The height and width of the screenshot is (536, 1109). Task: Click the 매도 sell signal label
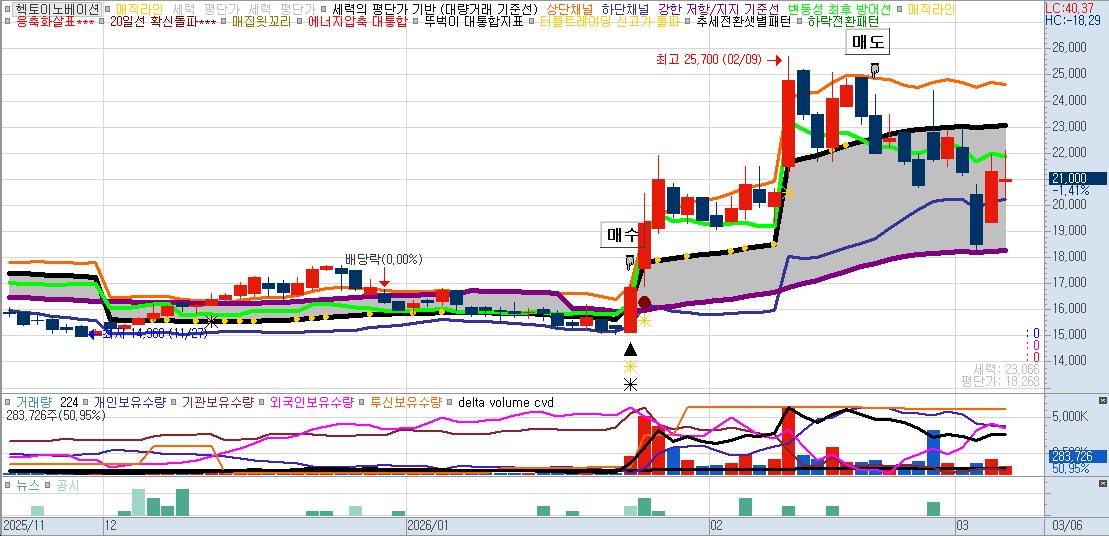point(868,42)
